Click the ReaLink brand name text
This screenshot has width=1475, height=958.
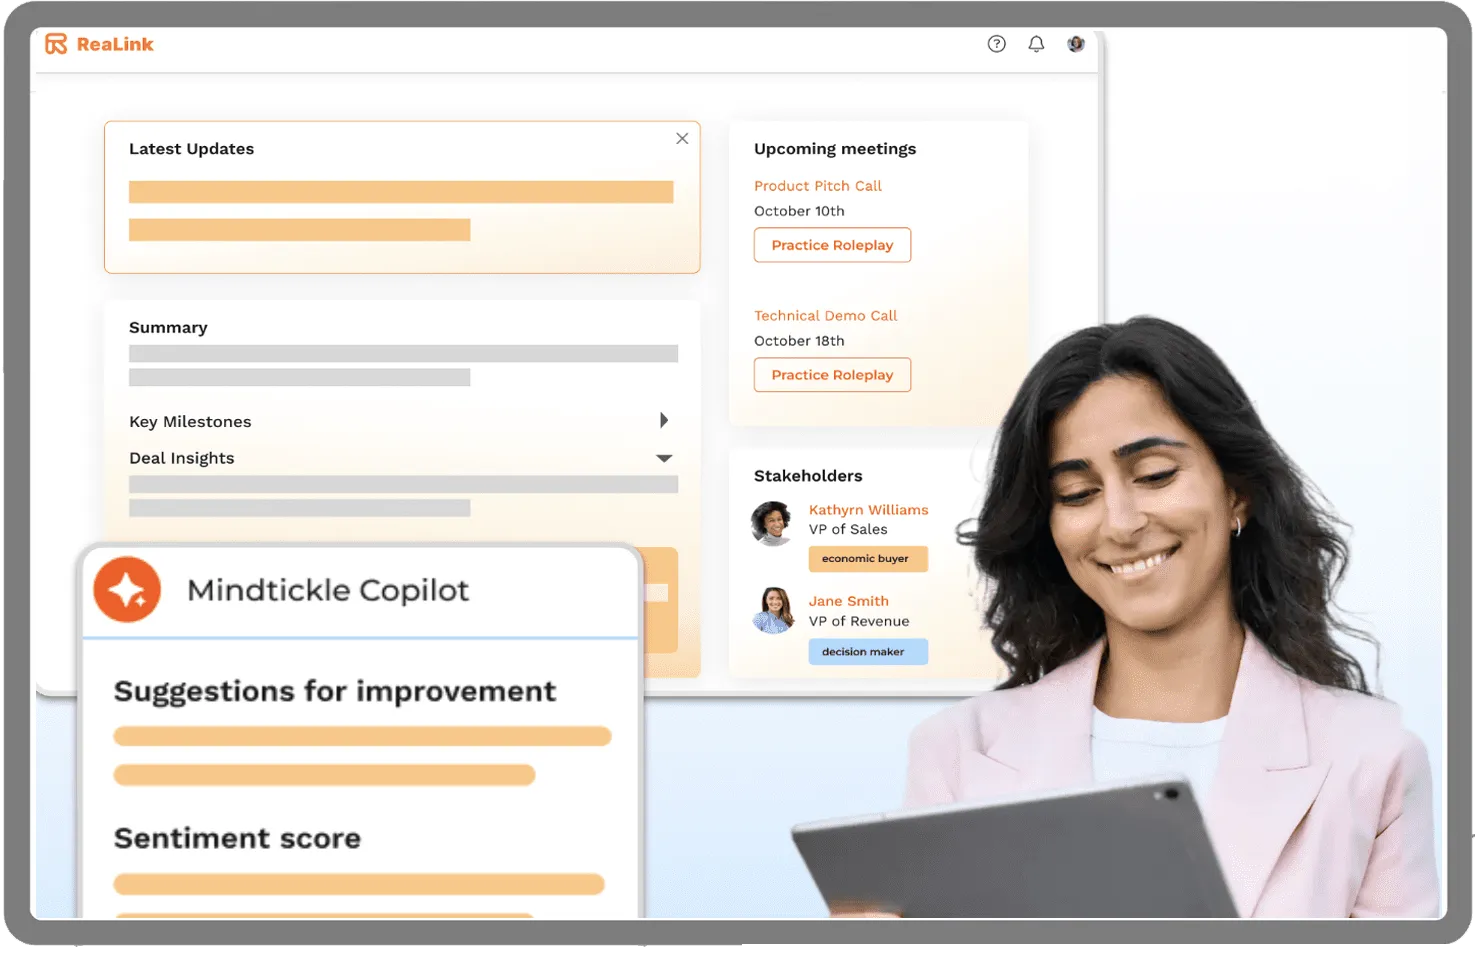[115, 44]
